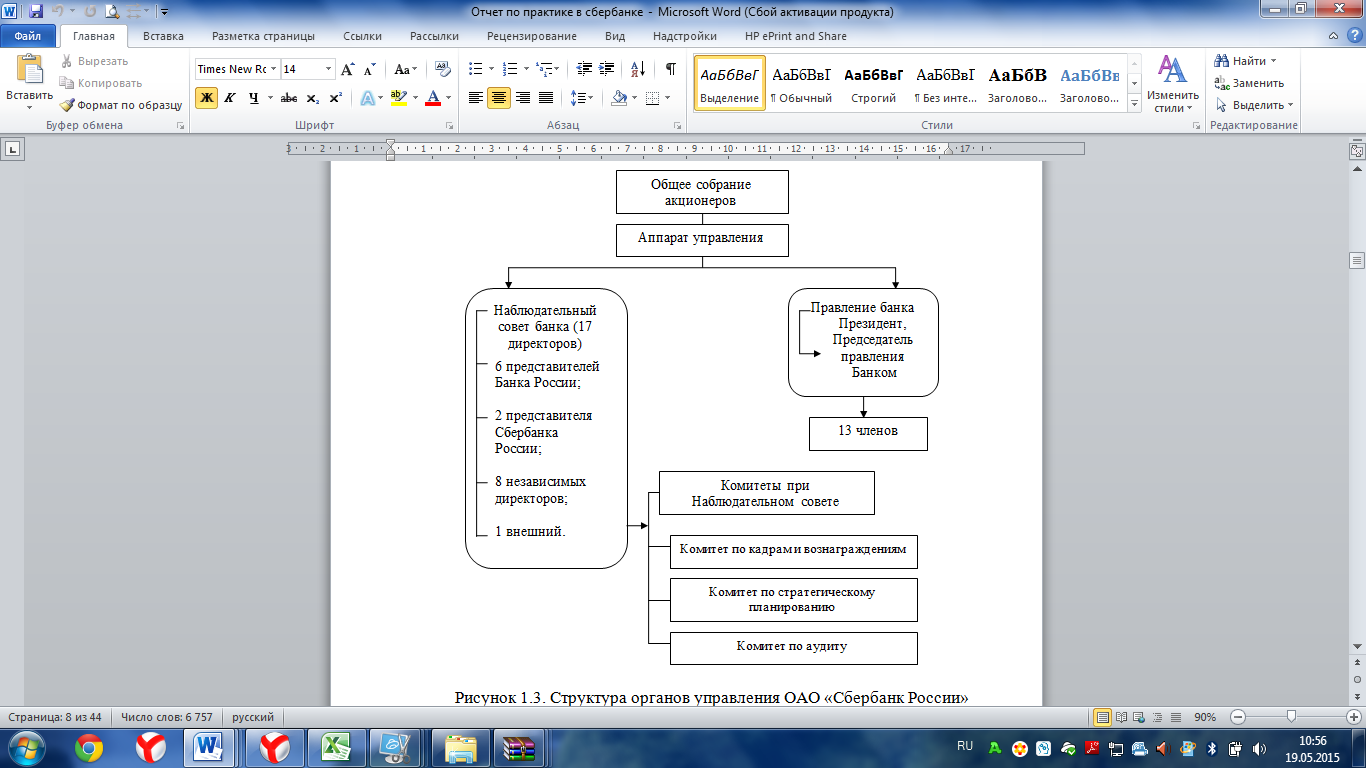This screenshot has width=1366, height=768.
Task: Open Google Chrome from the taskbar
Action: pyautogui.click(x=89, y=747)
